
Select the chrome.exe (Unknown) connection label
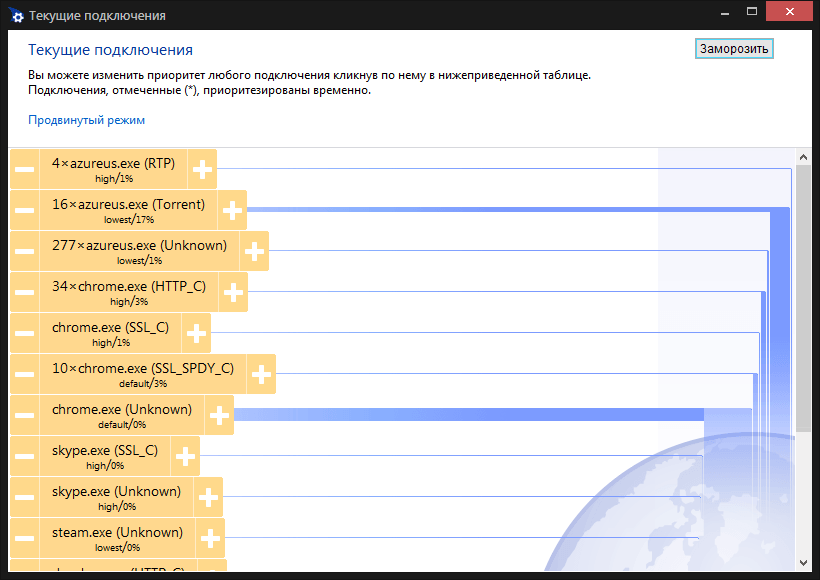tap(122, 415)
